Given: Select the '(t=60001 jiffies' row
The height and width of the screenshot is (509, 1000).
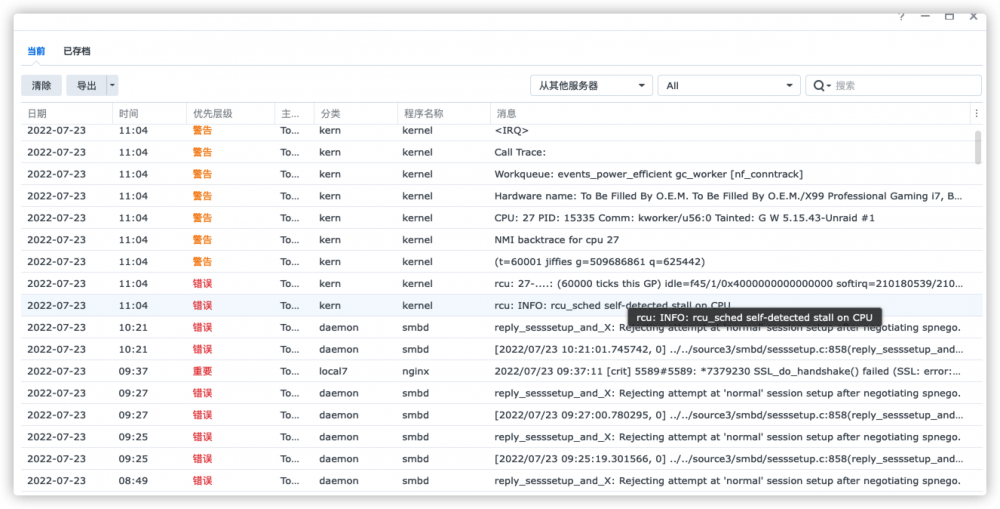Looking at the screenshot, I should click(x=501, y=262).
